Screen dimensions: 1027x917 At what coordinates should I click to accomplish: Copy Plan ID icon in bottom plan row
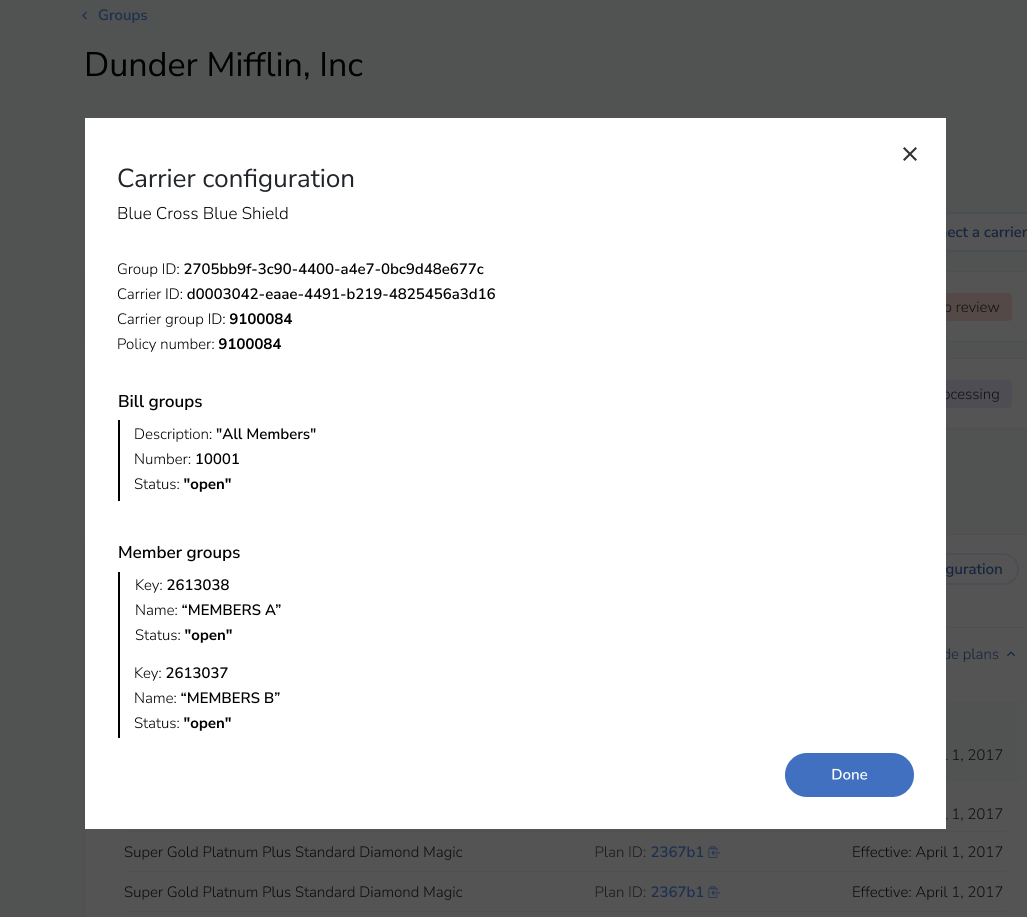pyautogui.click(x=714, y=892)
